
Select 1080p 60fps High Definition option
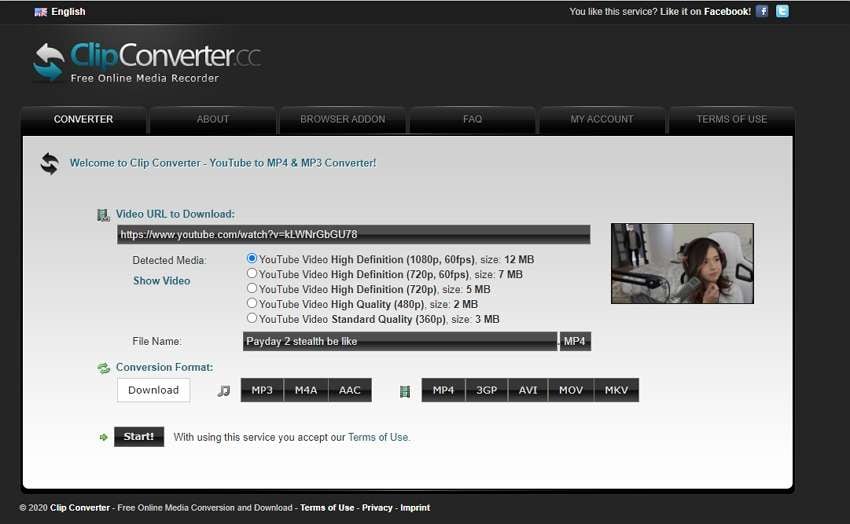(252, 258)
